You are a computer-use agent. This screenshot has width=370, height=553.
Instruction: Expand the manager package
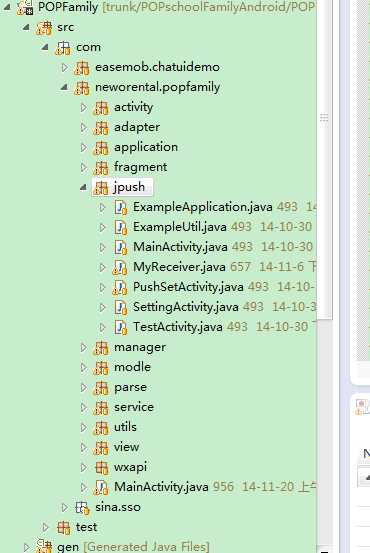point(83,347)
